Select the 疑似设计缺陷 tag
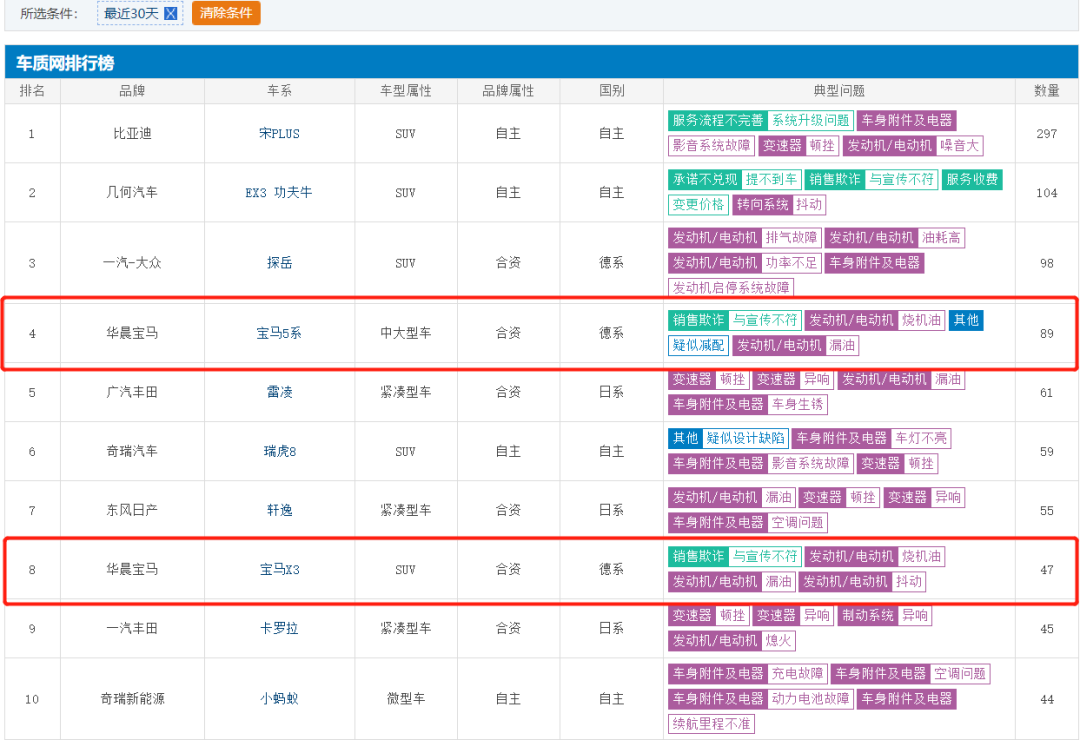Screen dimensions: 1080x740 [x=745, y=438]
